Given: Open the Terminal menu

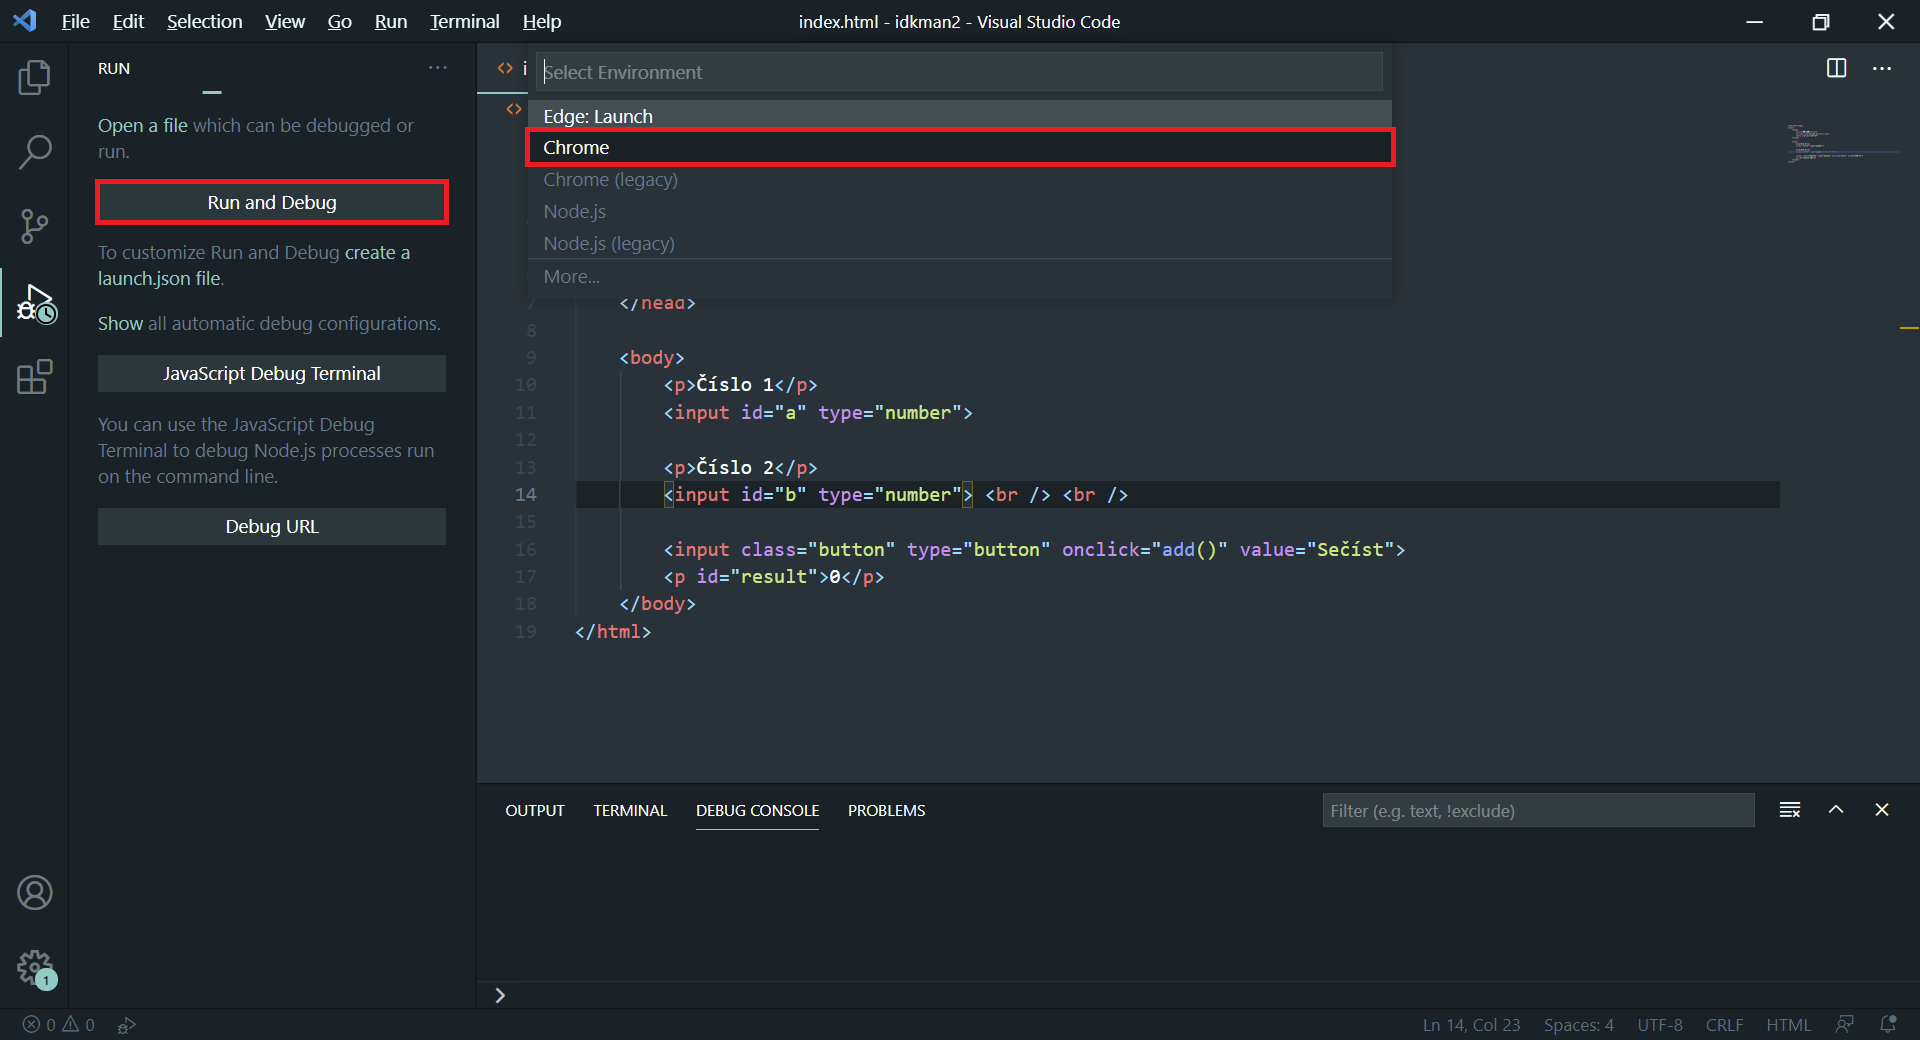Looking at the screenshot, I should [x=463, y=21].
